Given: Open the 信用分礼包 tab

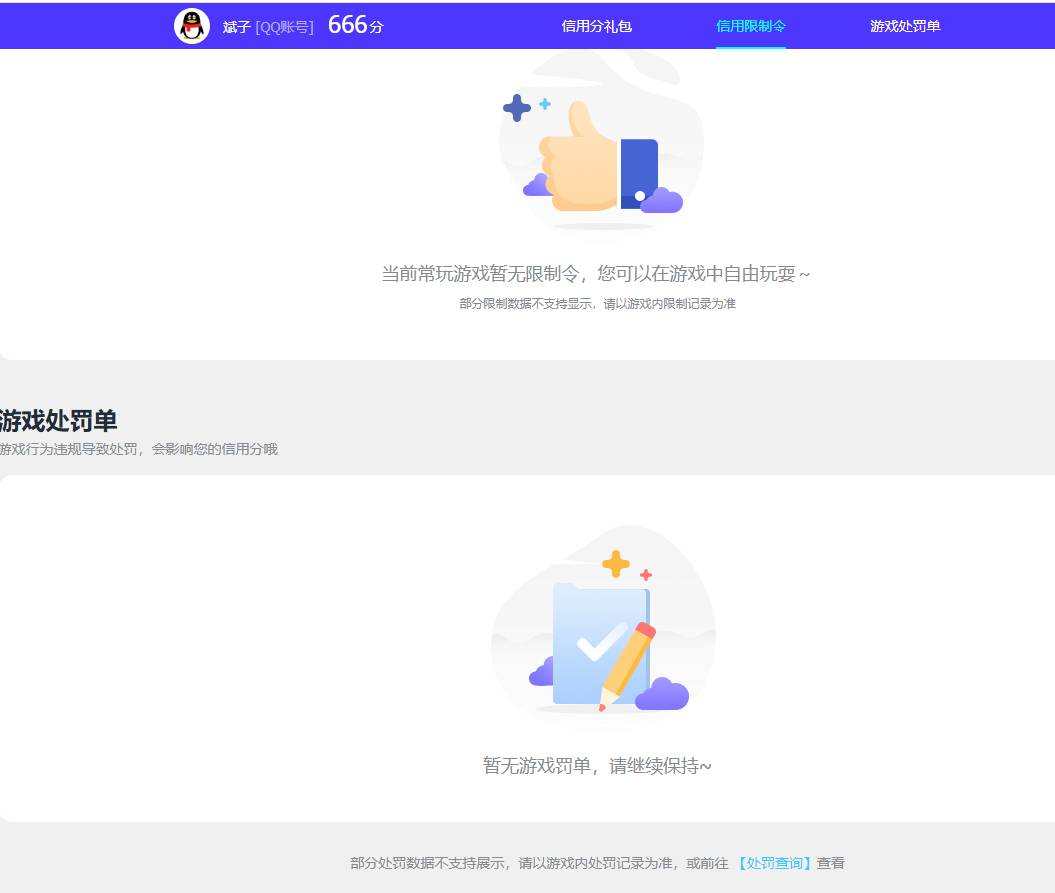Looking at the screenshot, I should click(x=596, y=26).
